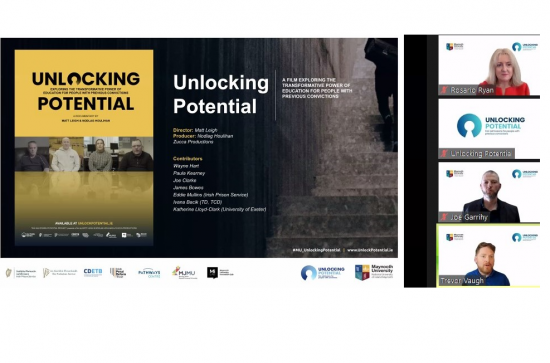
Task: Click Joe Garrihy's muted microphone icon
Action: [444, 217]
